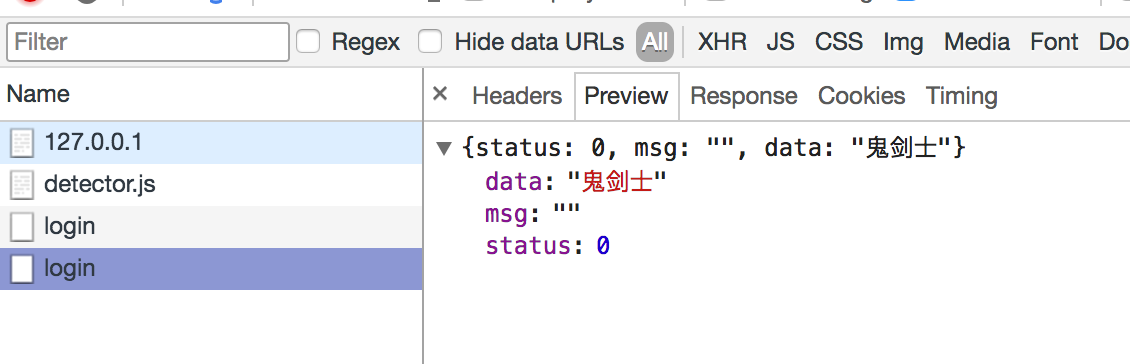This screenshot has height=364, width=1130.
Task: Click the script file icon beside detector.js
Action: tap(22, 185)
